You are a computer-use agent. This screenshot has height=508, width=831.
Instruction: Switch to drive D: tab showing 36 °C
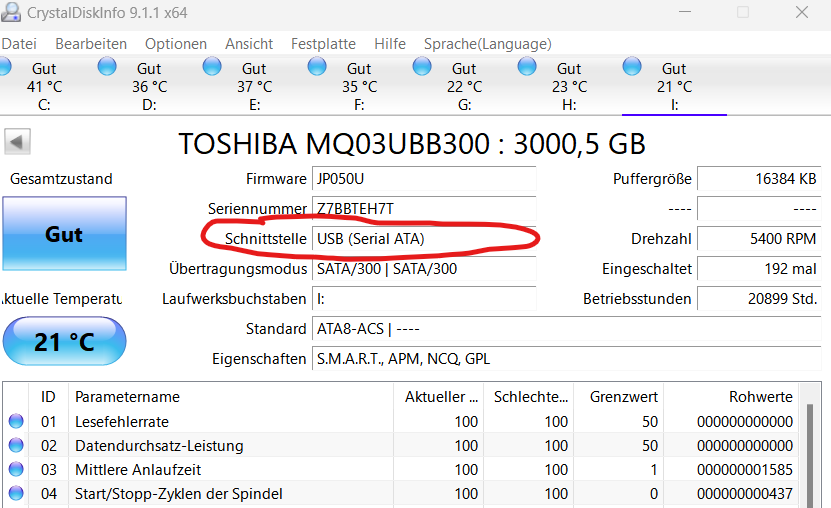point(149,86)
